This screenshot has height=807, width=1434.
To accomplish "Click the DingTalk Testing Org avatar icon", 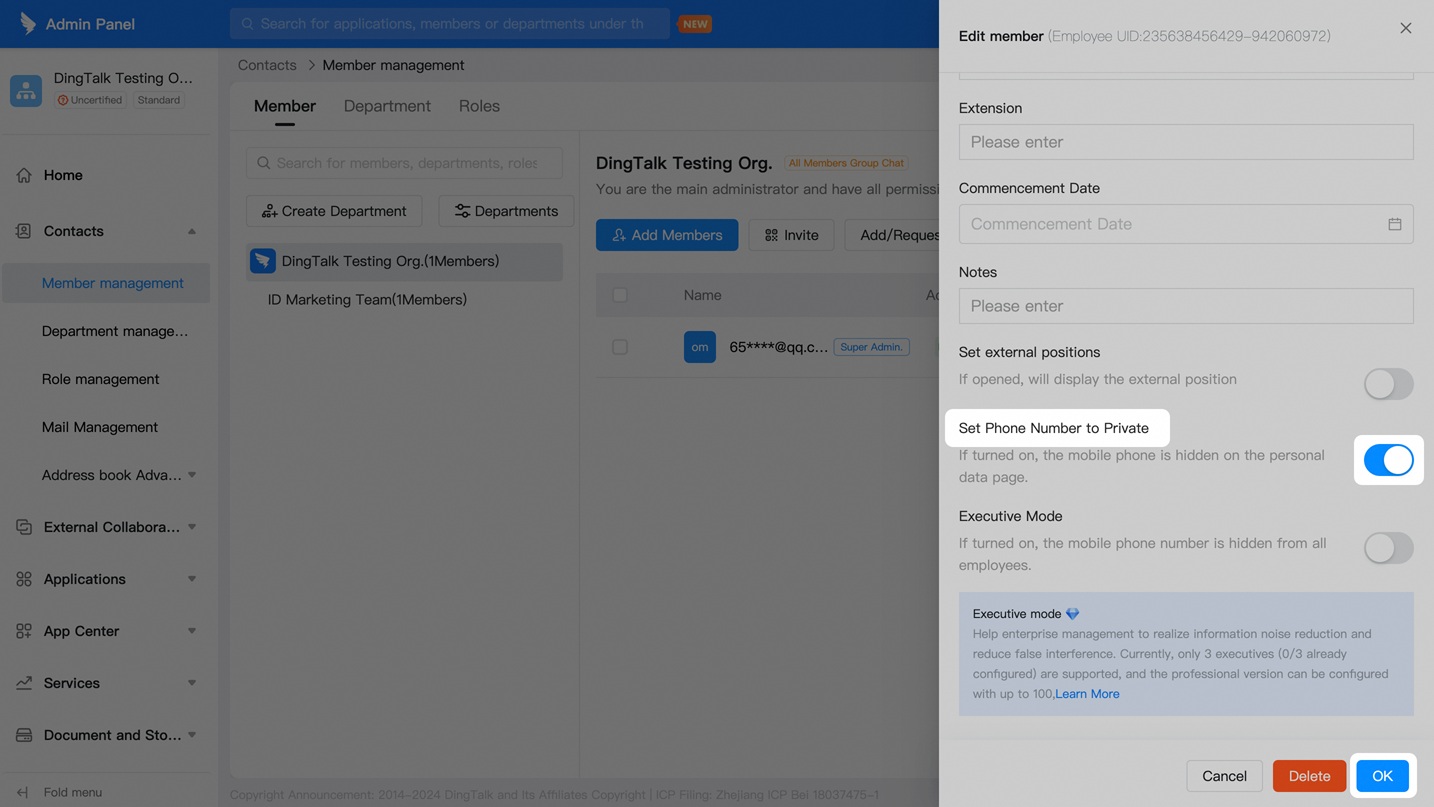I will click(26, 90).
